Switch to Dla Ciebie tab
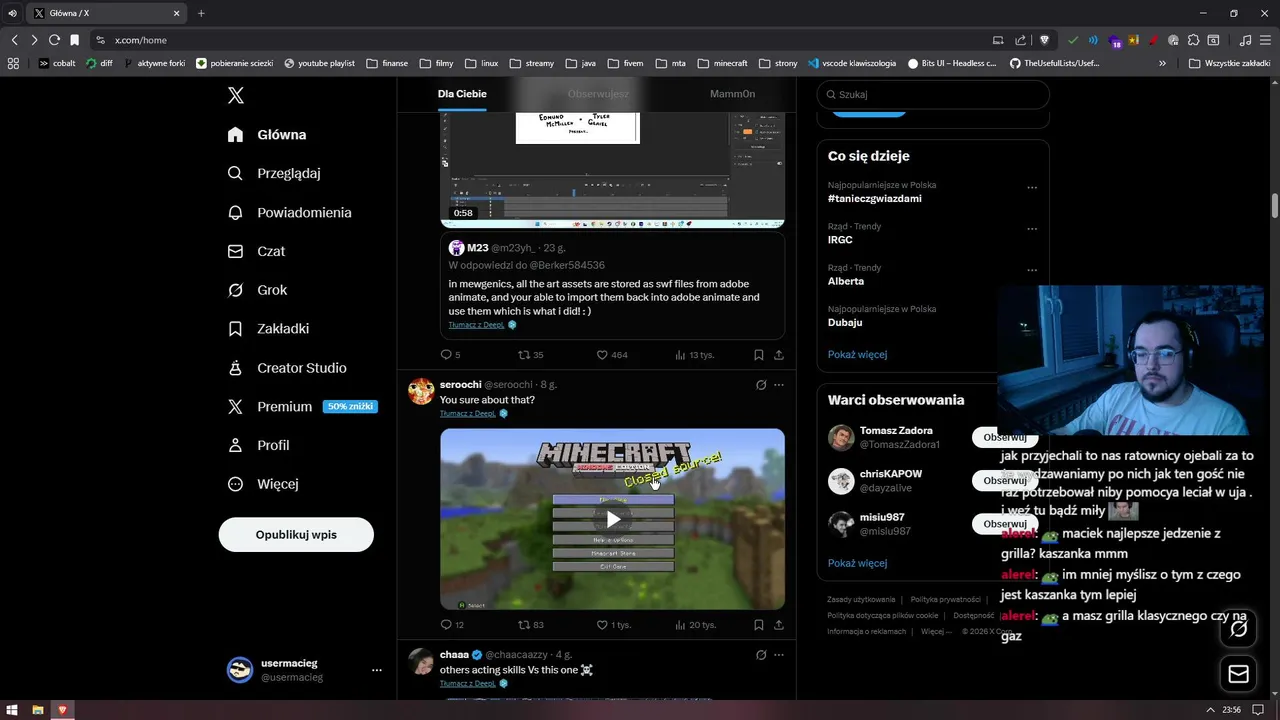Viewport: 1280px width, 720px height. (x=462, y=94)
